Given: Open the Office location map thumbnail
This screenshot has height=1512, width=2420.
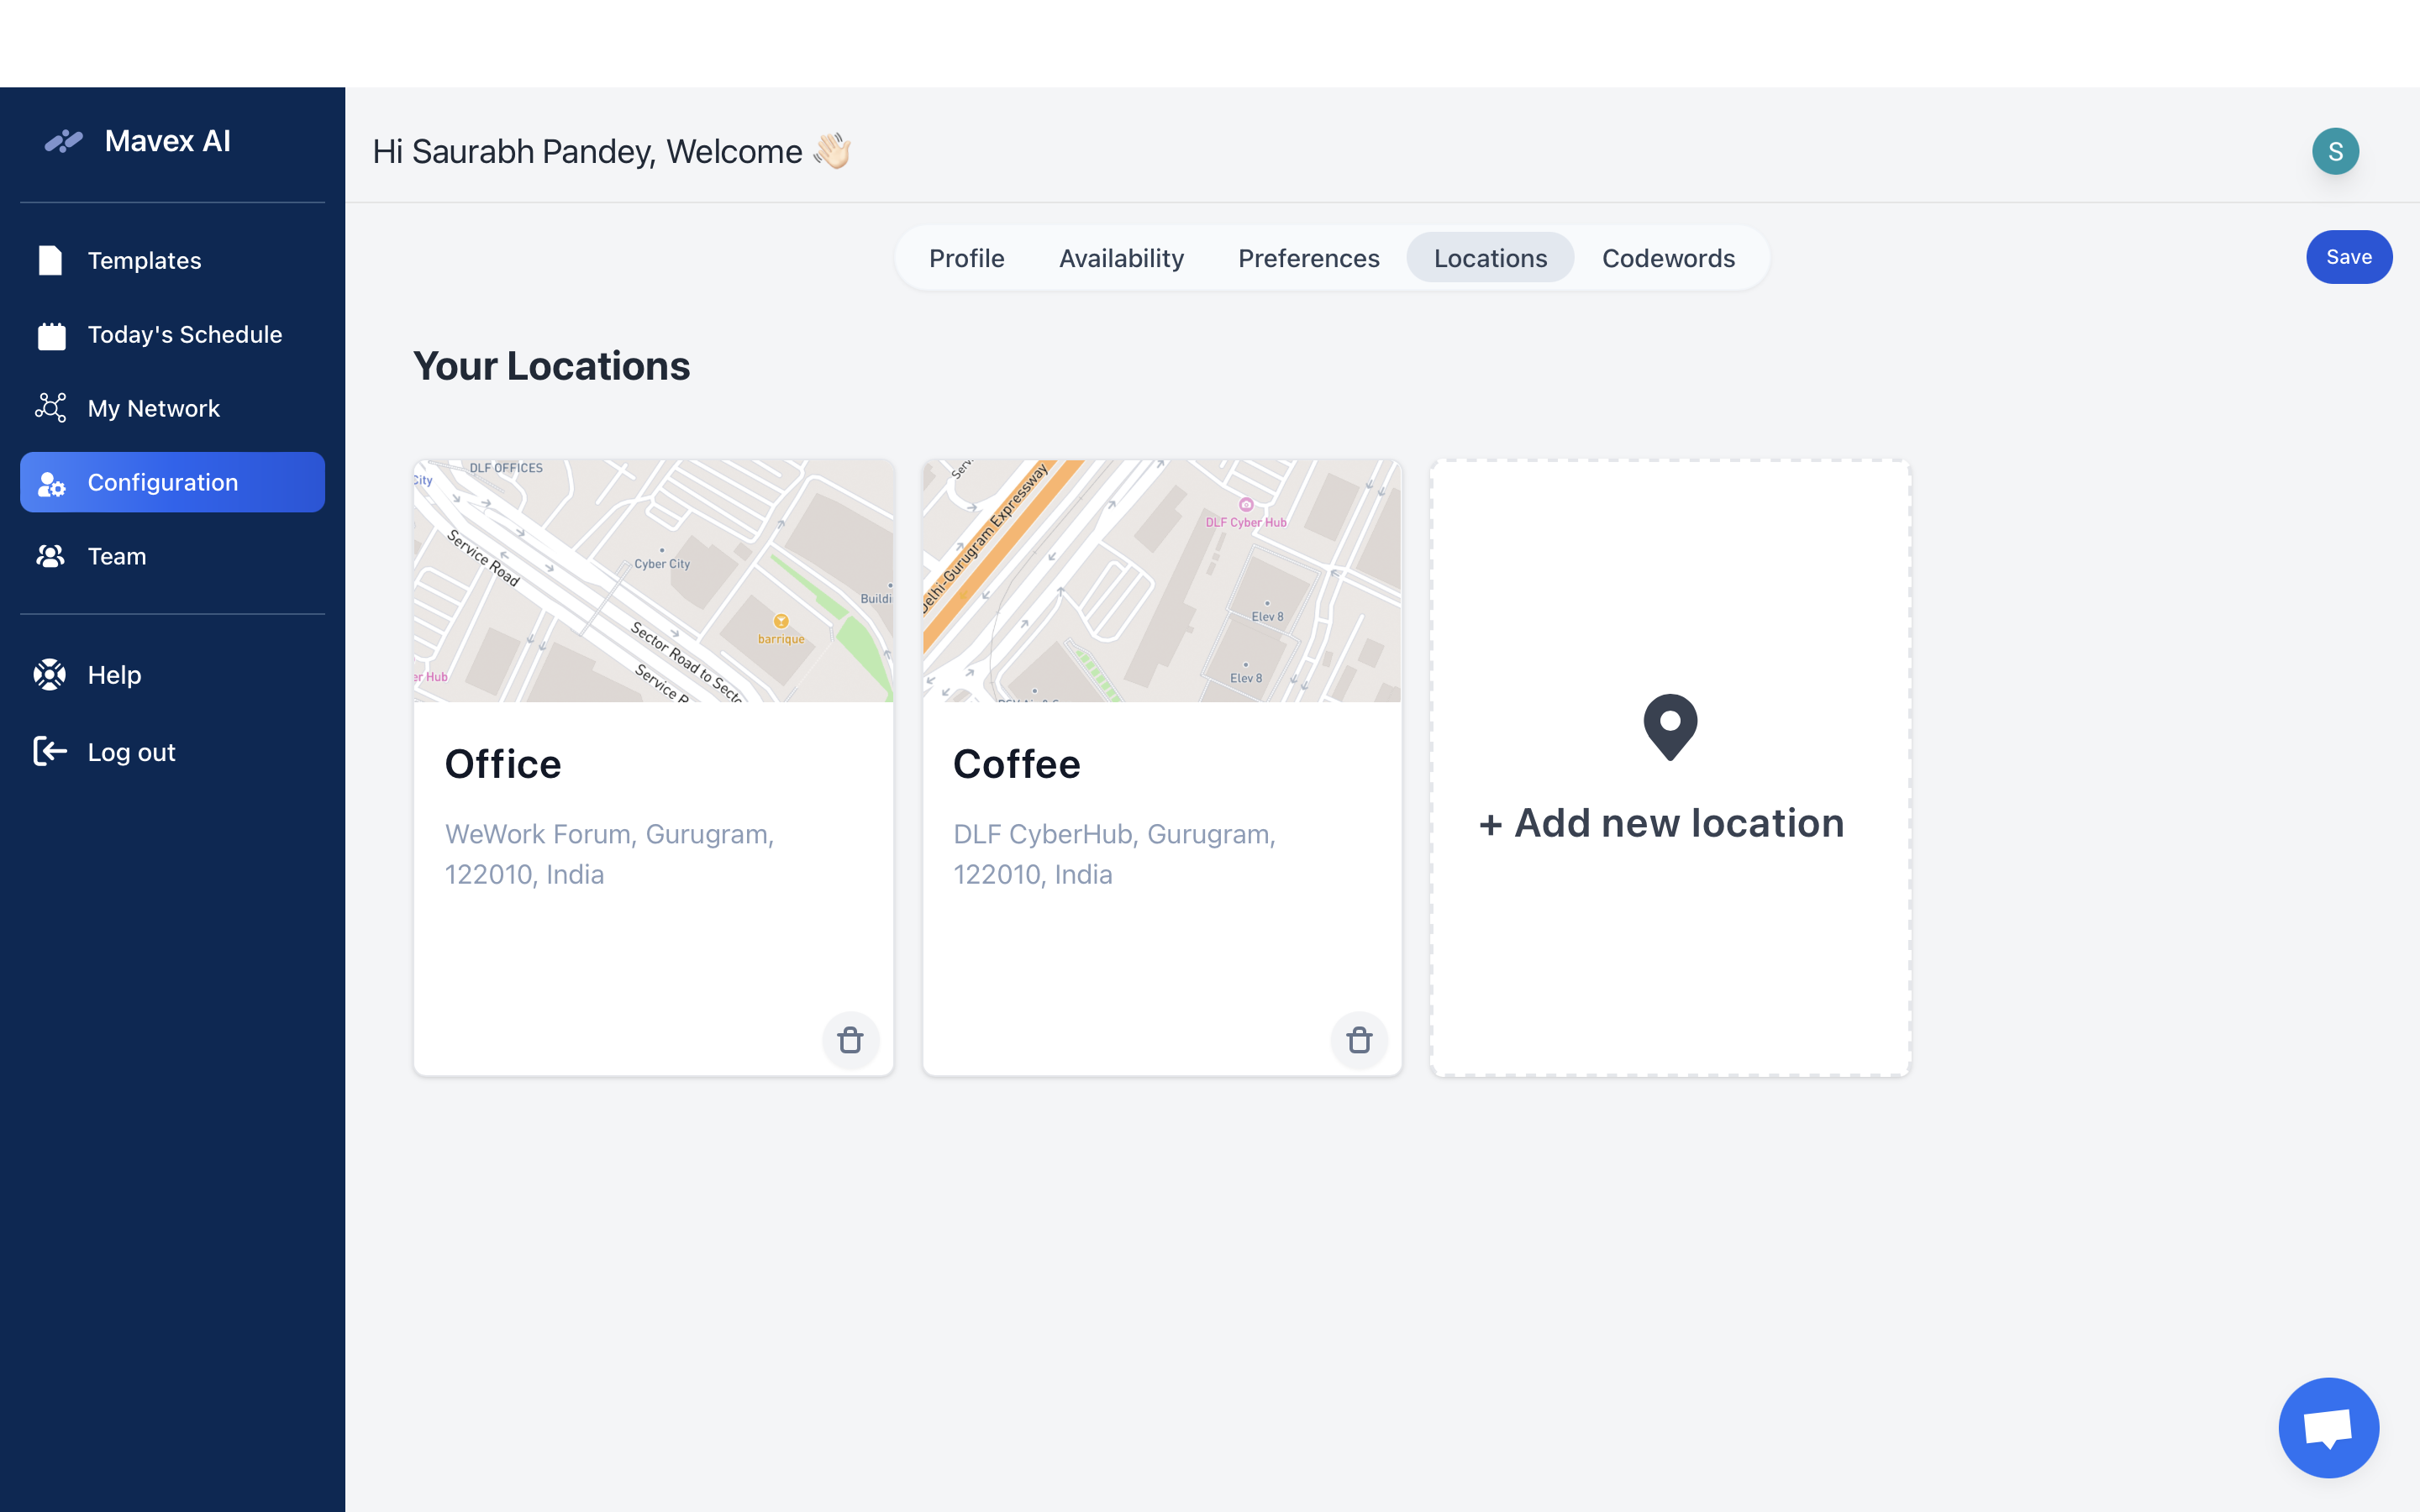Looking at the screenshot, I should click(653, 581).
